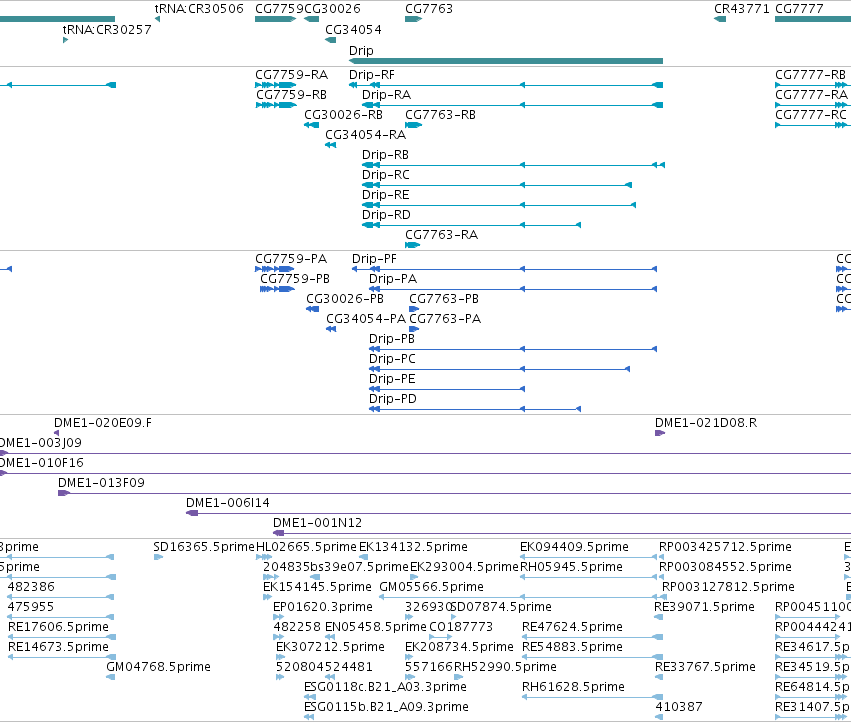Click the CG34054-PA protein label
The image size is (851, 722).
[366, 319]
